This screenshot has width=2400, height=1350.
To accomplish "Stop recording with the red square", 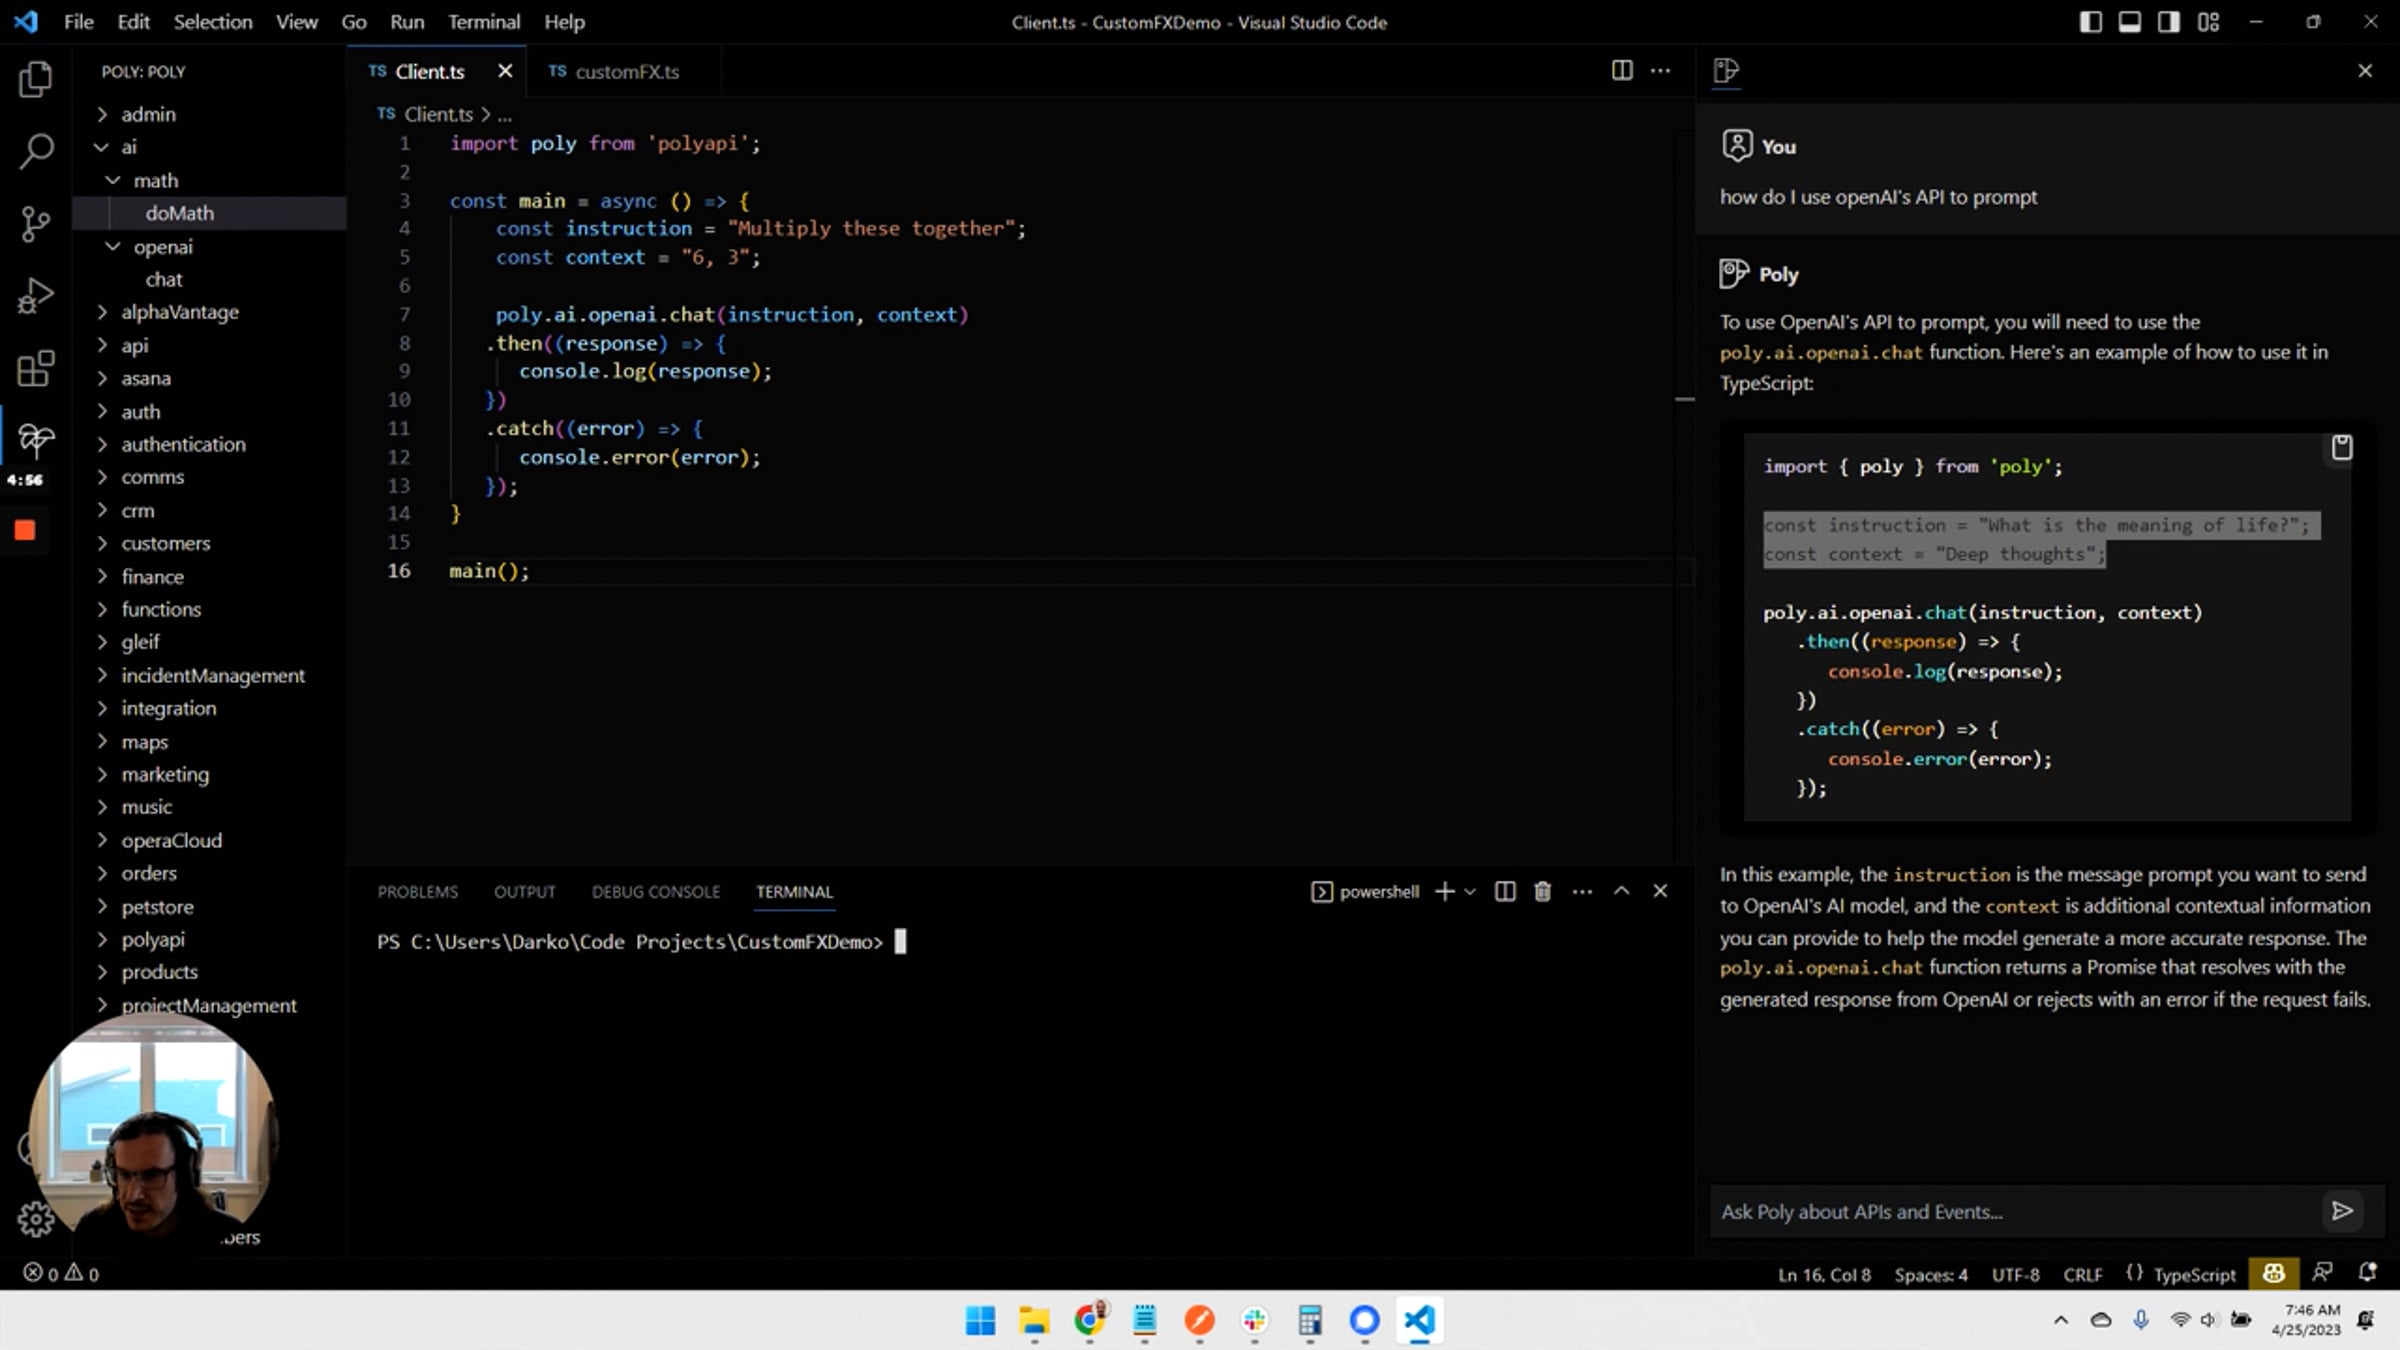I will pyautogui.click(x=25, y=530).
